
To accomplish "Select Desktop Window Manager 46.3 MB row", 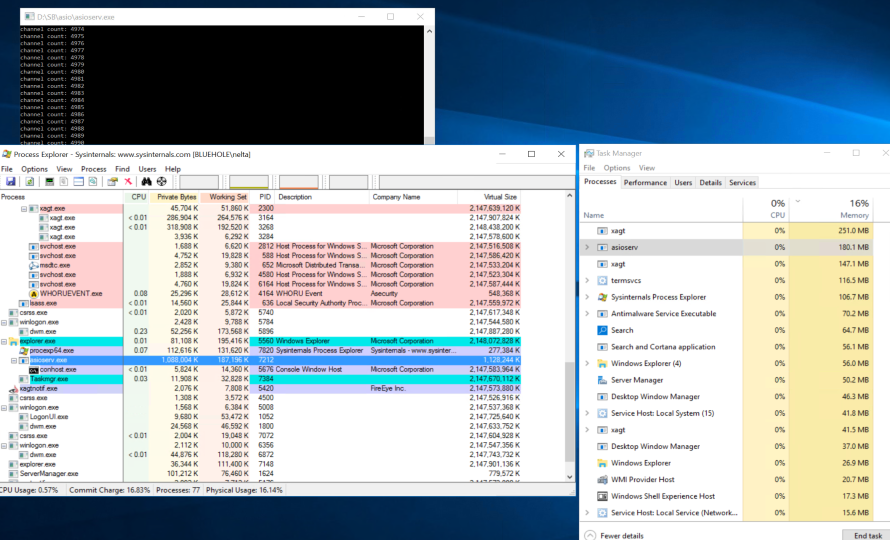I will point(728,396).
